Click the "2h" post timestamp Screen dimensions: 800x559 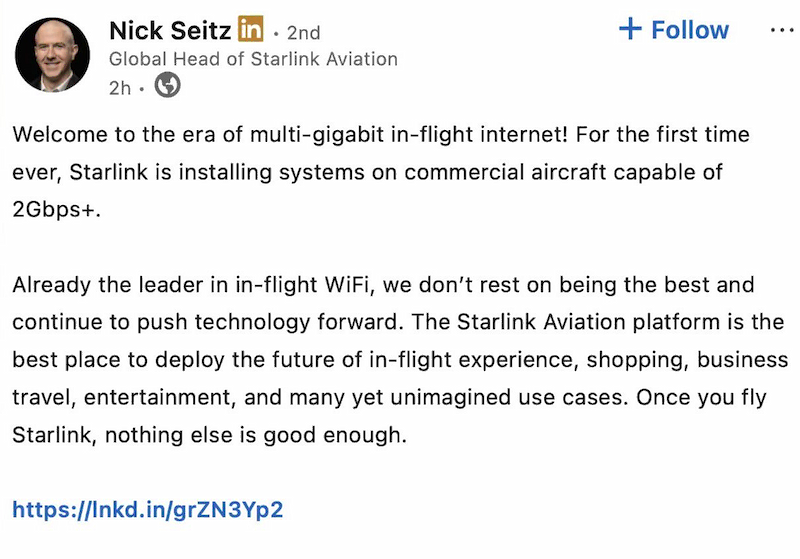pyautogui.click(x=119, y=88)
